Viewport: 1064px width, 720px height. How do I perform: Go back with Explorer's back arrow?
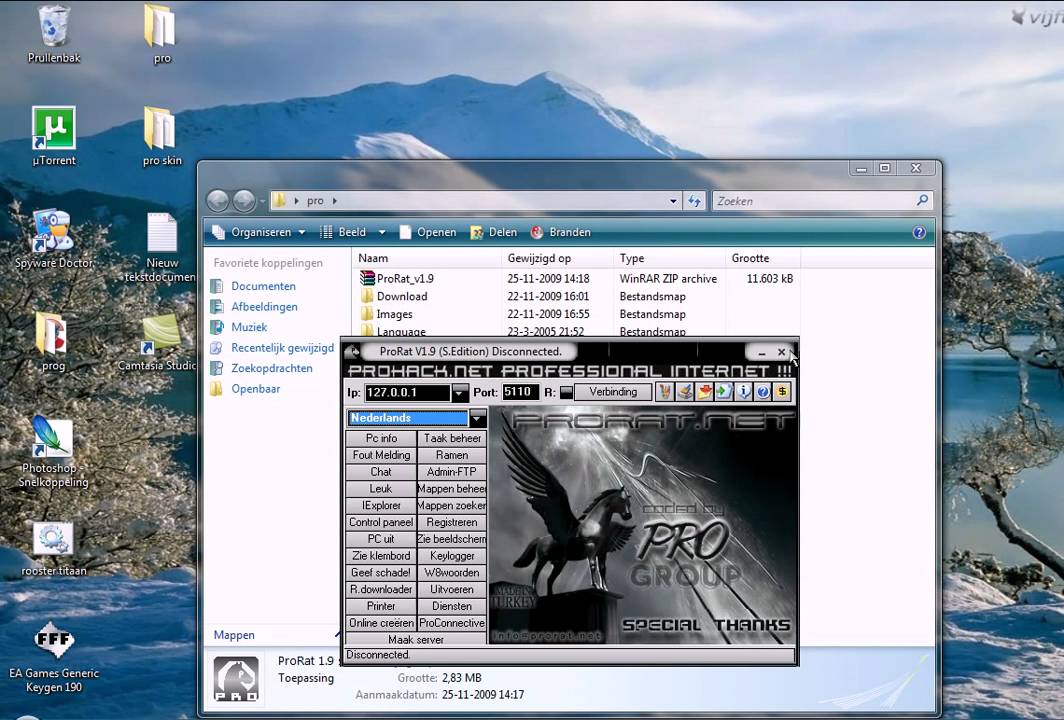pos(218,201)
